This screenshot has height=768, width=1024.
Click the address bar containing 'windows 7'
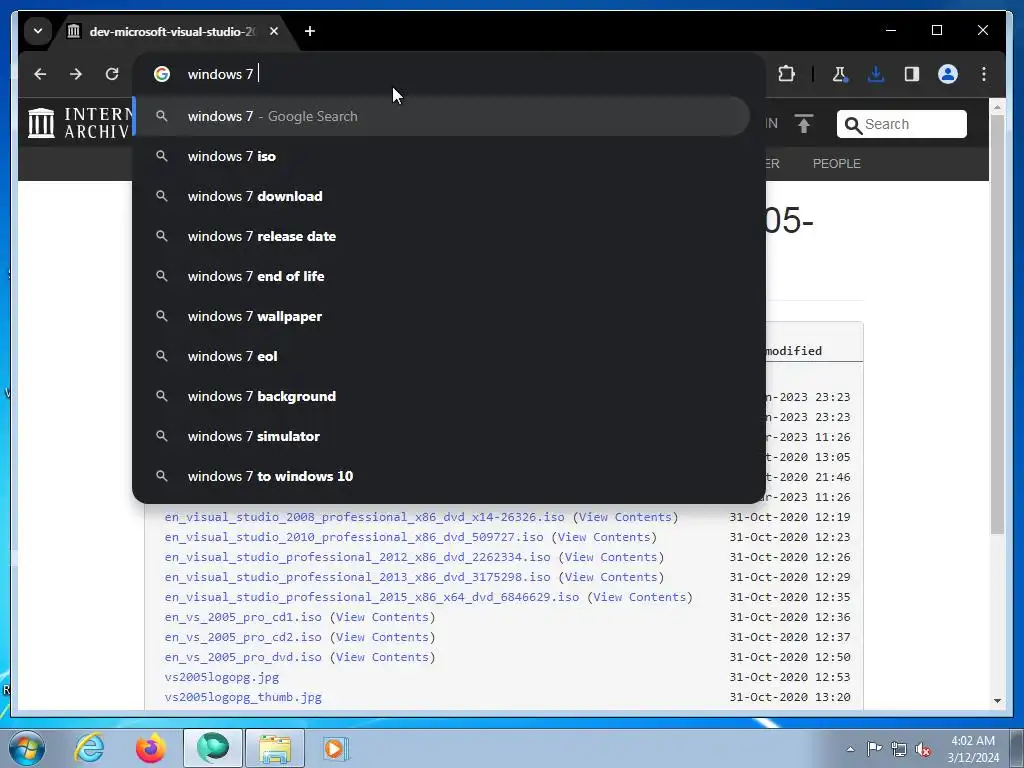[x=449, y=74]
